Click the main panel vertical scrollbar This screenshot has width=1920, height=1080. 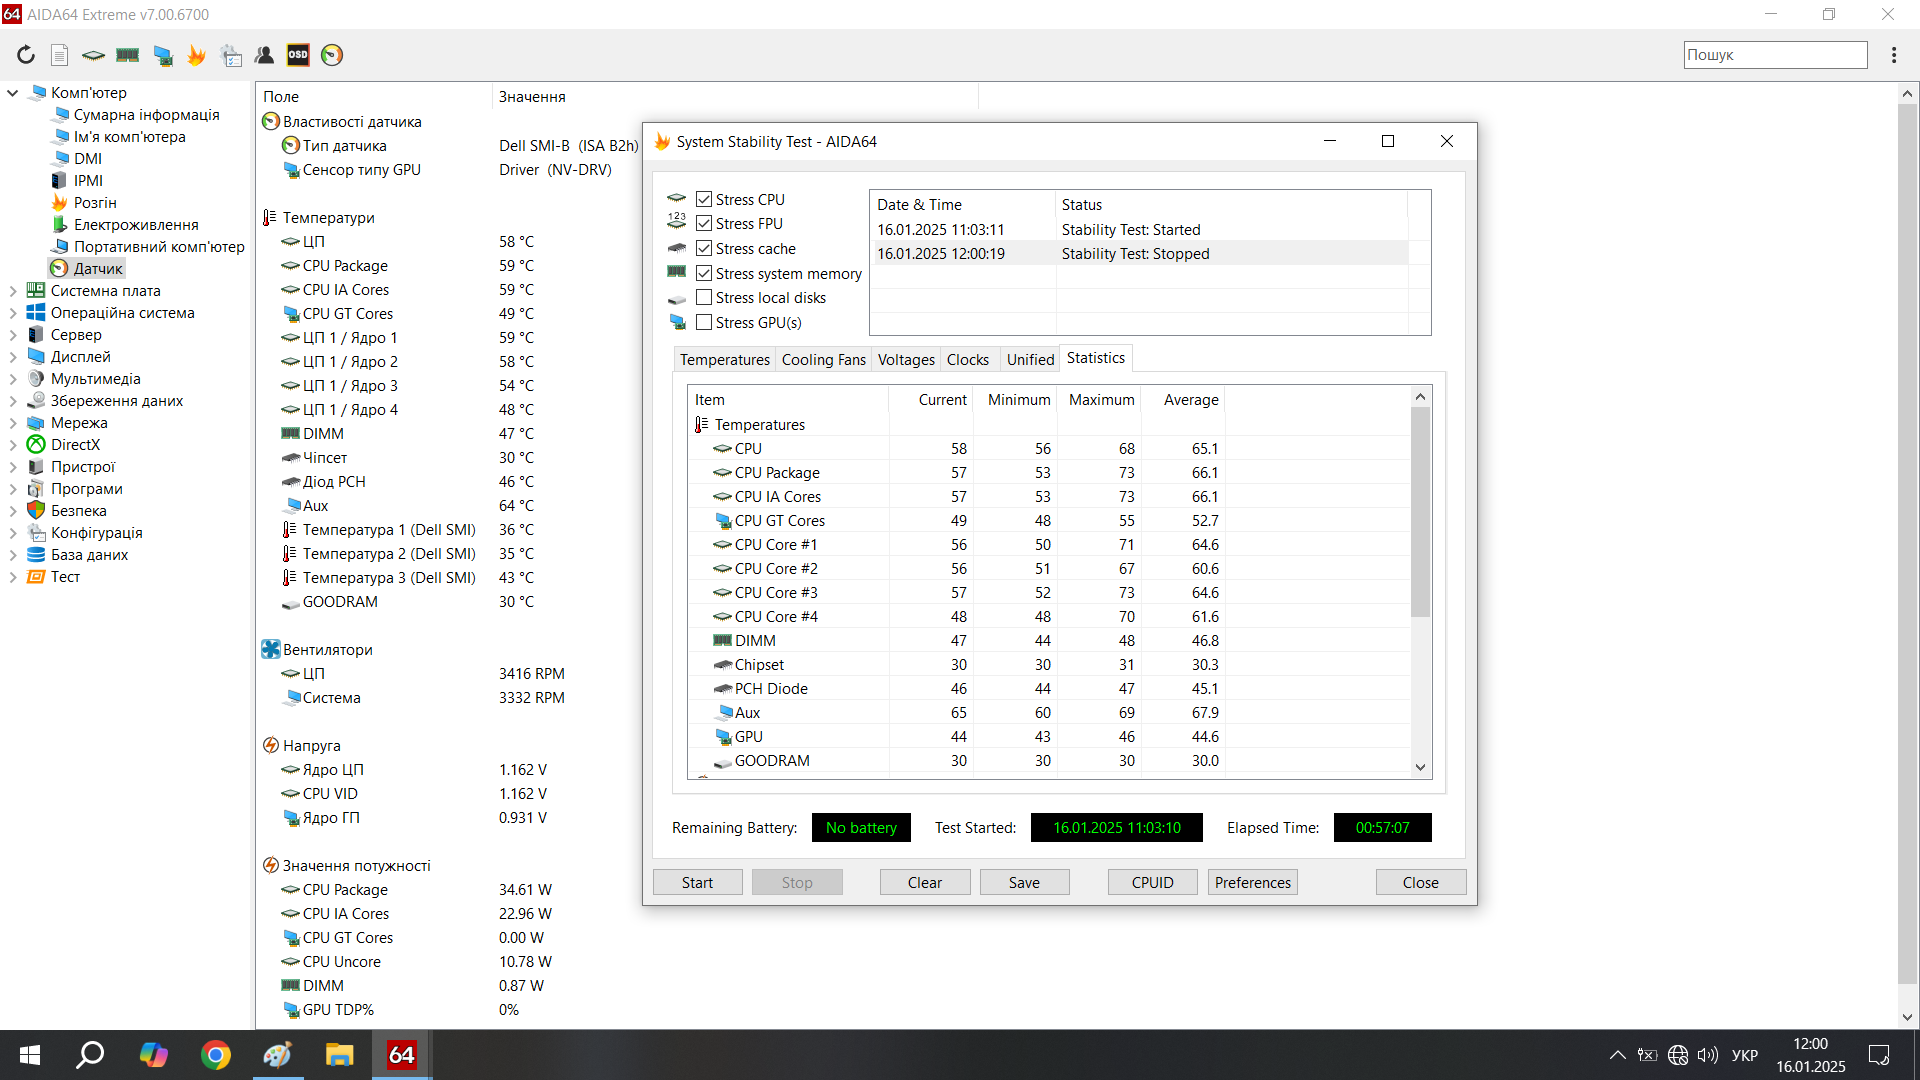pos(1907,545)
